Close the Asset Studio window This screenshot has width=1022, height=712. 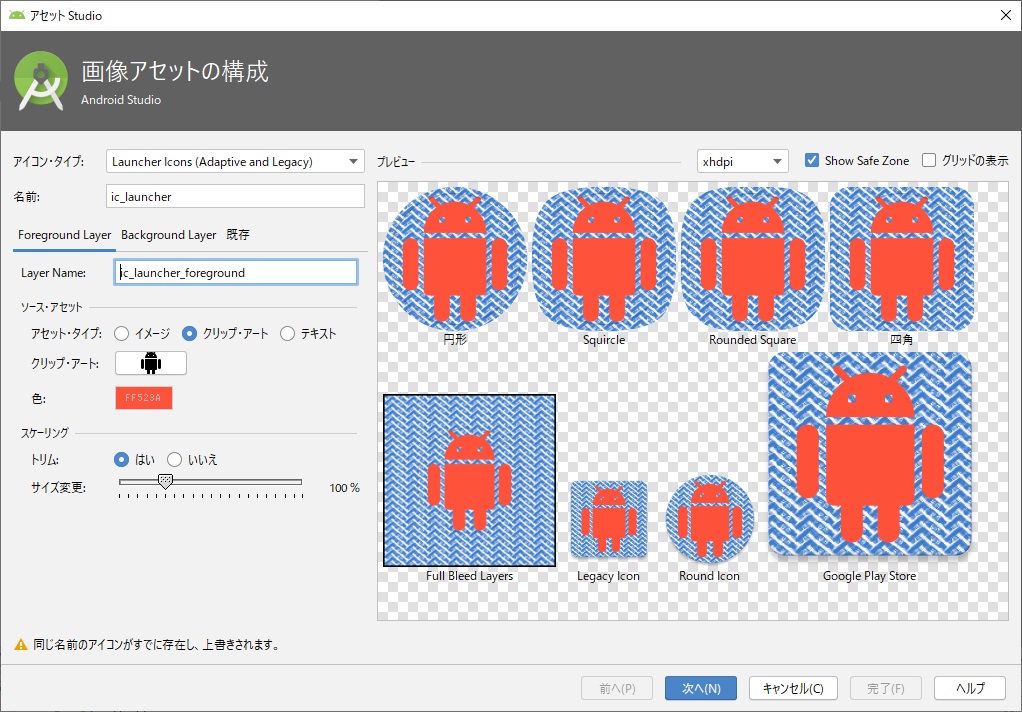tap(1006, 15)
